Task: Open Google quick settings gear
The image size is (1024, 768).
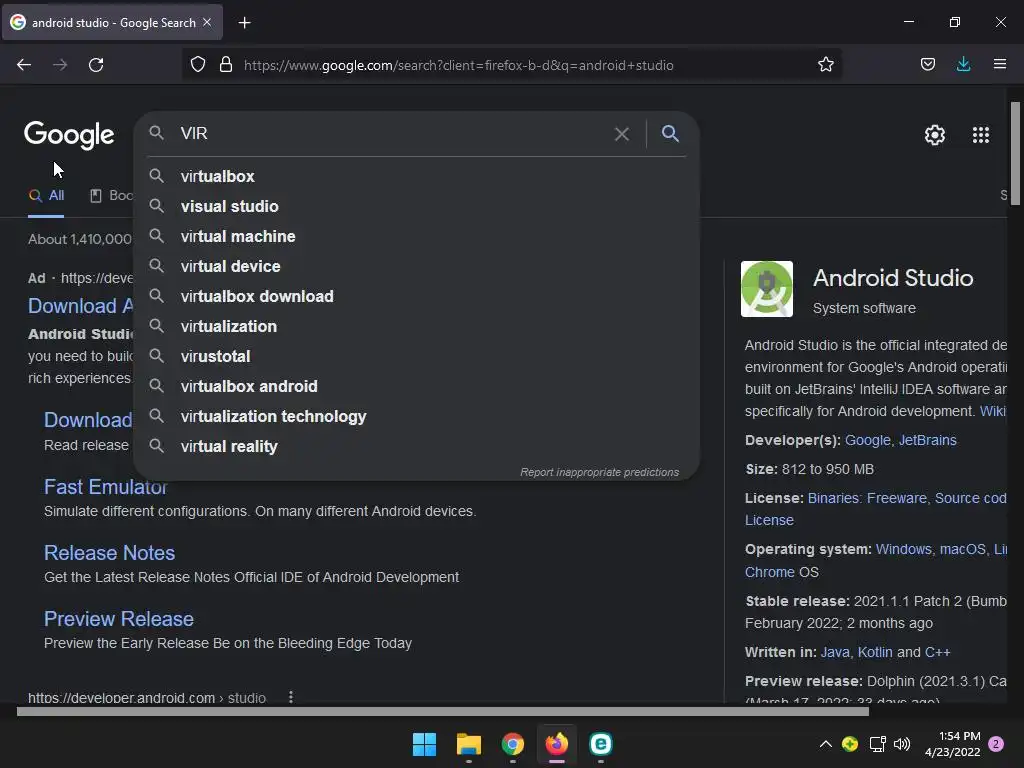Action: click(935, 135)
